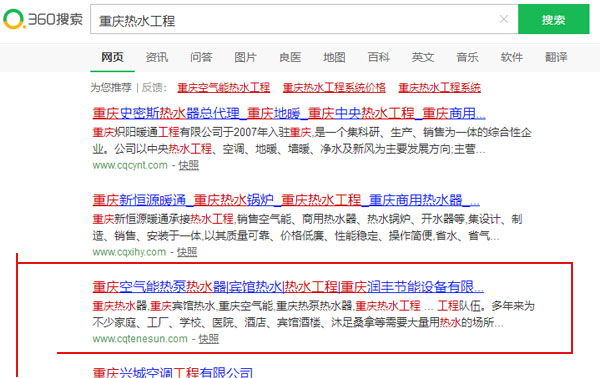The image size is (600, 378).
Task: Open result title 重庆新恒源暖通
Action: tap(286, 200)
